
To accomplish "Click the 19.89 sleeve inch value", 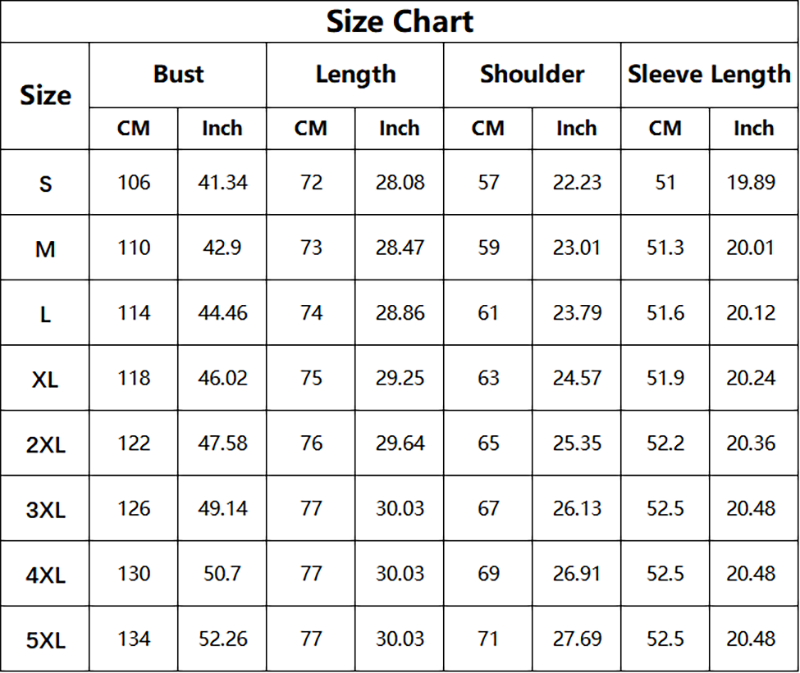I will (x=753, y=183).
